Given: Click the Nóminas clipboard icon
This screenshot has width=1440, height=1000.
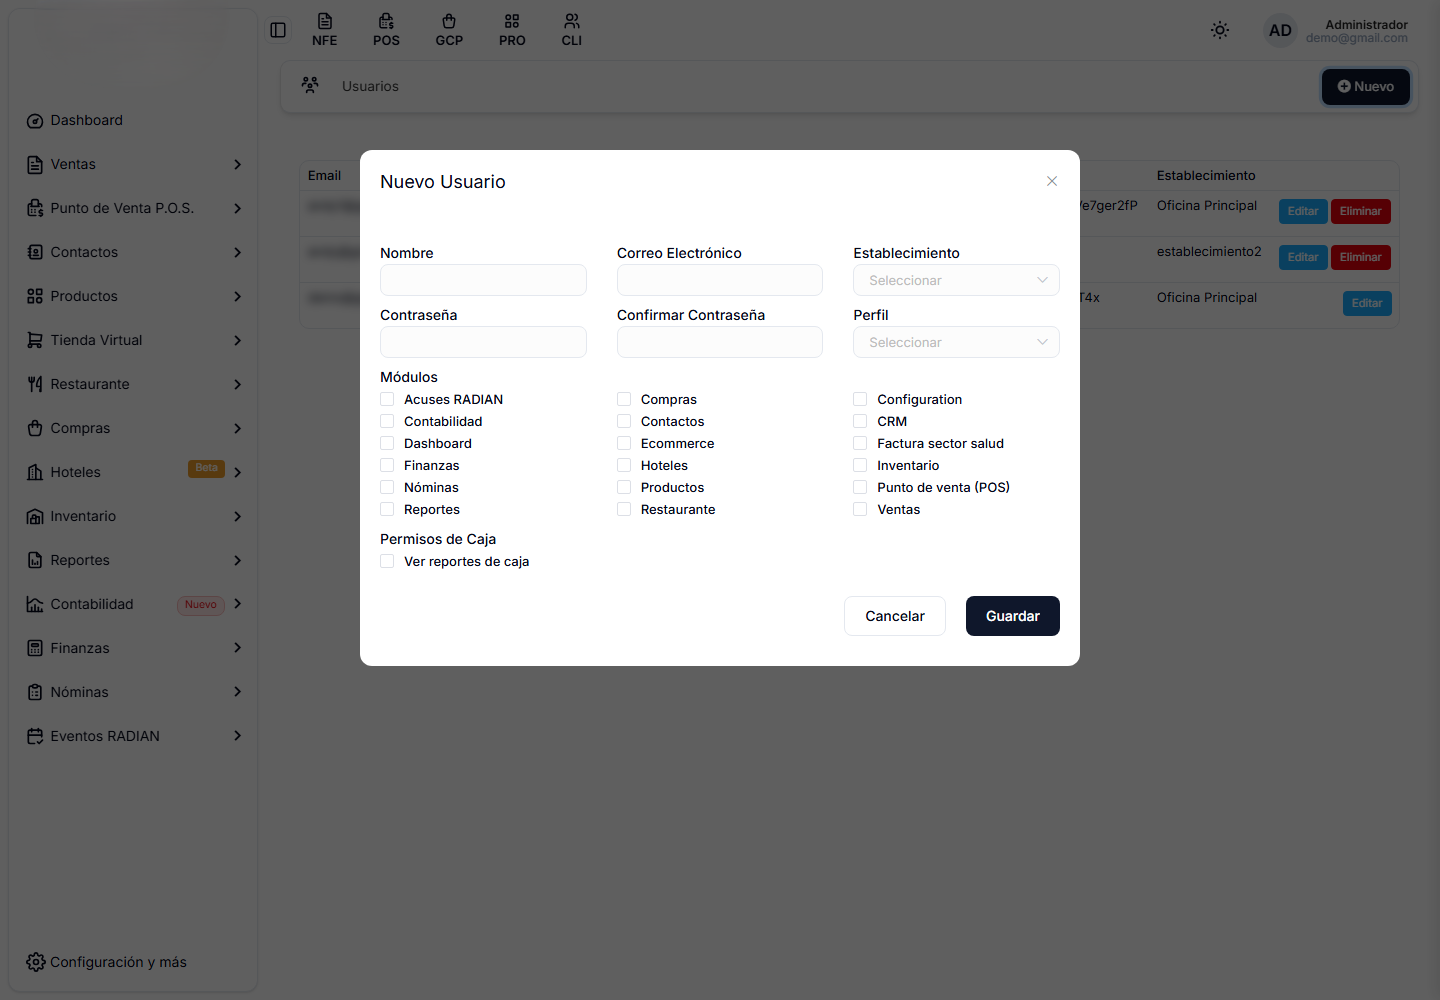Looking at the screenshot, I should [x=35, y=693].
